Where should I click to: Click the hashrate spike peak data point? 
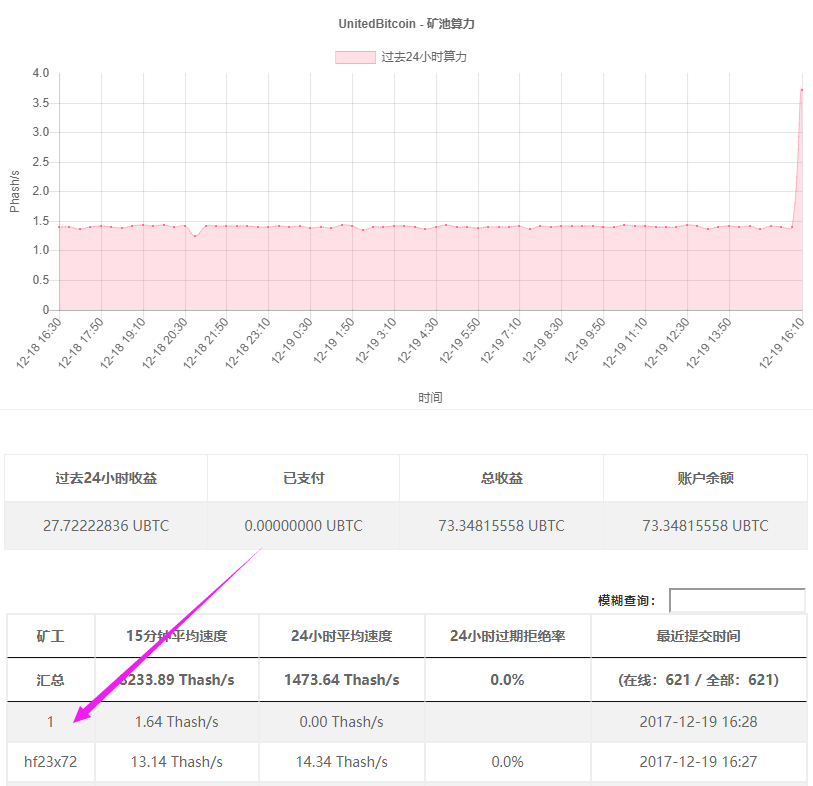802,90
